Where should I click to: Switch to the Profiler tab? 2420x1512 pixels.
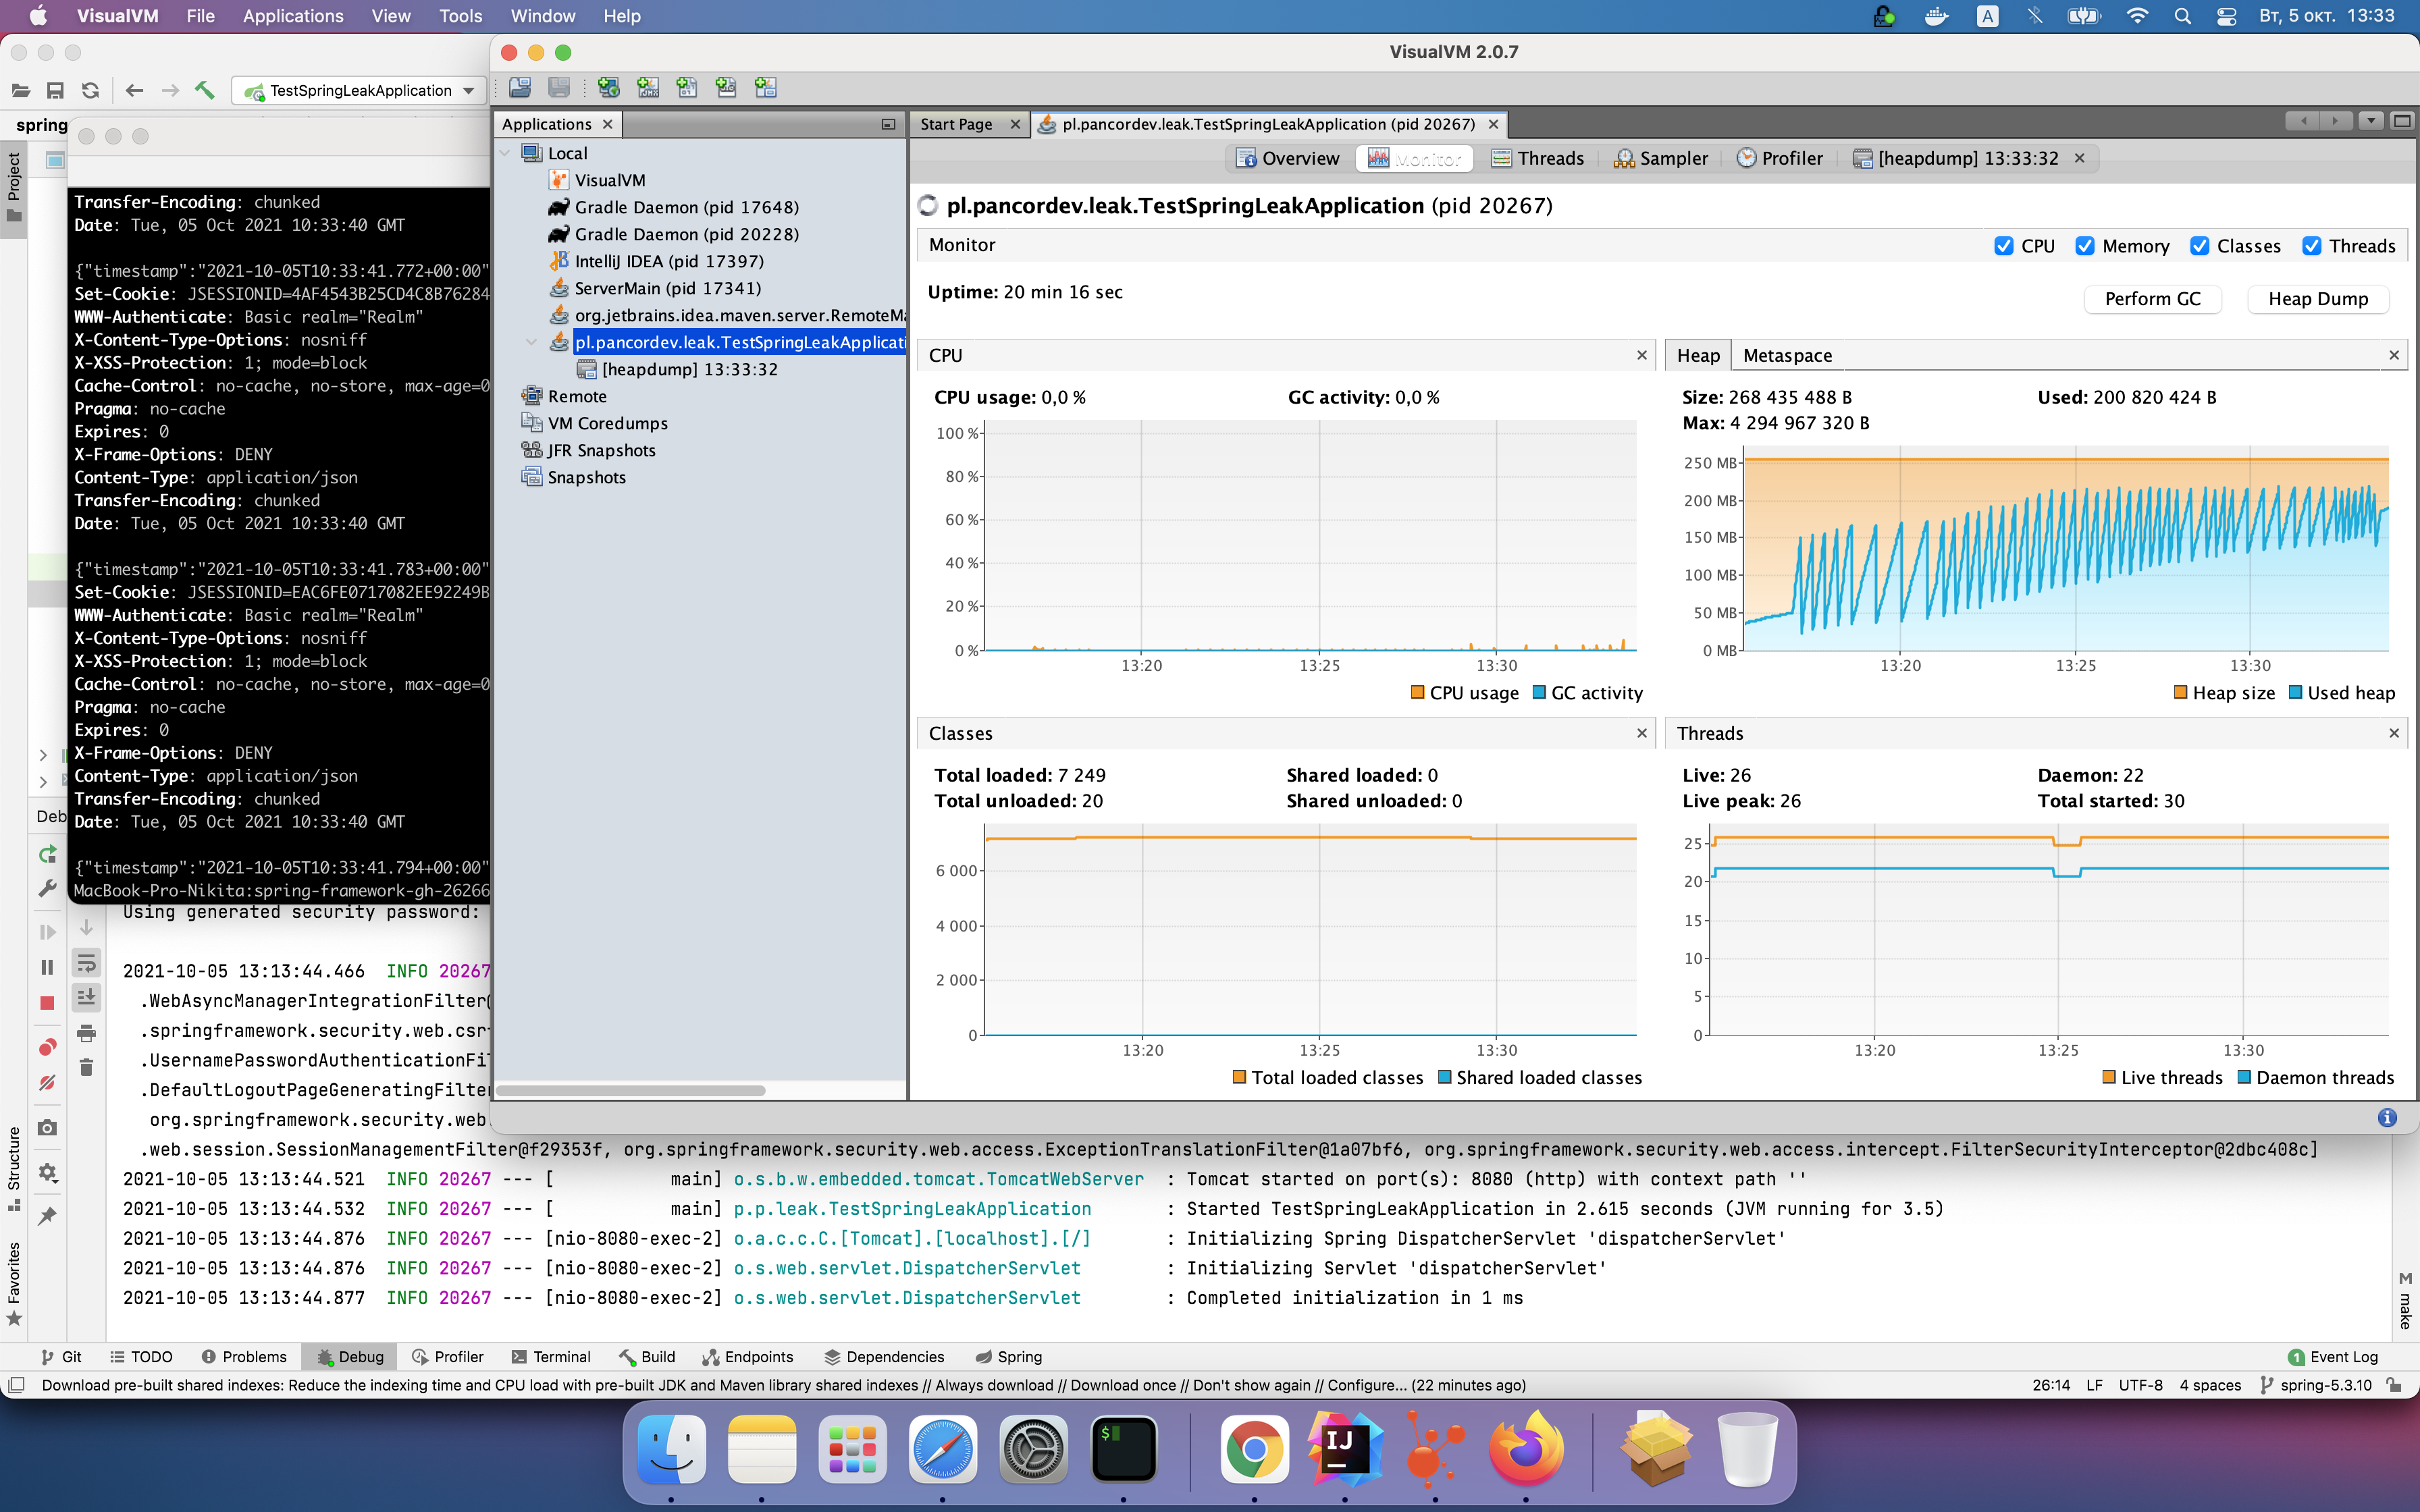tap(1780, 158)
